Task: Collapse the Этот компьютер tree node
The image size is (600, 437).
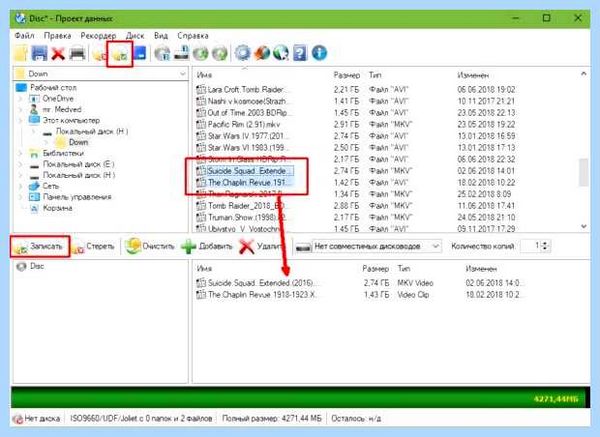Action: tap(21, 121)
